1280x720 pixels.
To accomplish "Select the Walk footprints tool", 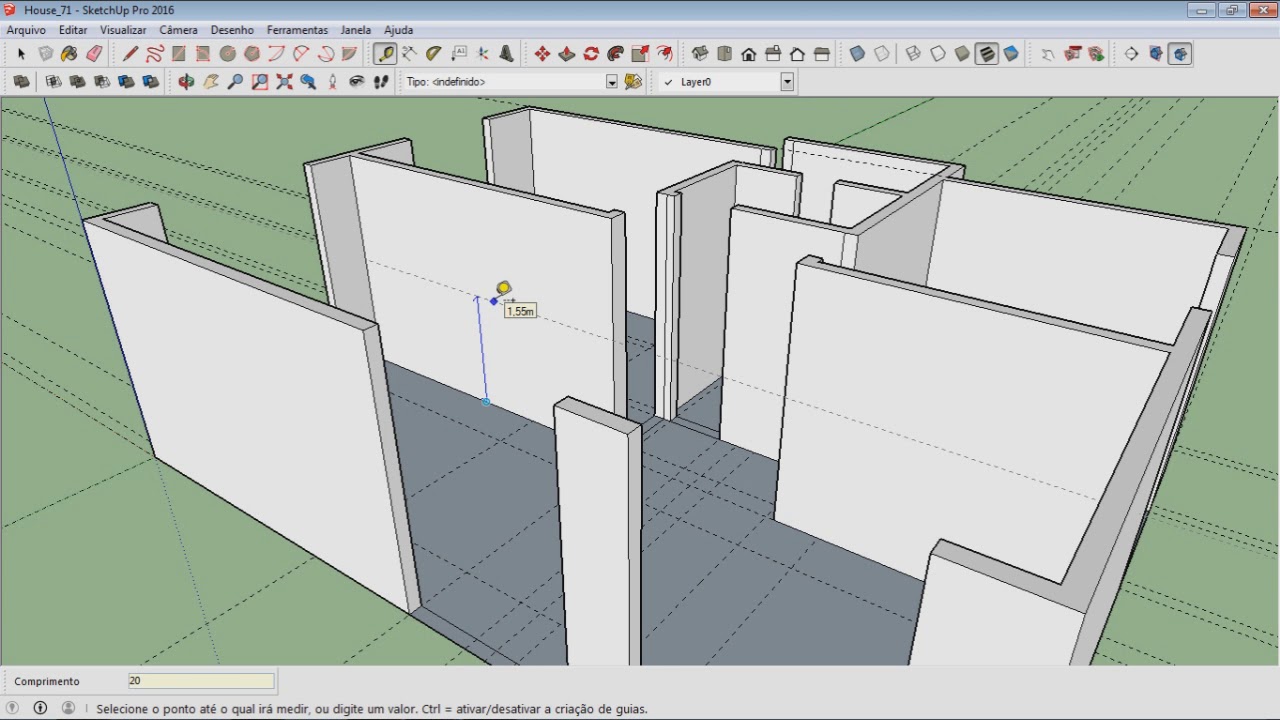I will click(x=381, y=82).
